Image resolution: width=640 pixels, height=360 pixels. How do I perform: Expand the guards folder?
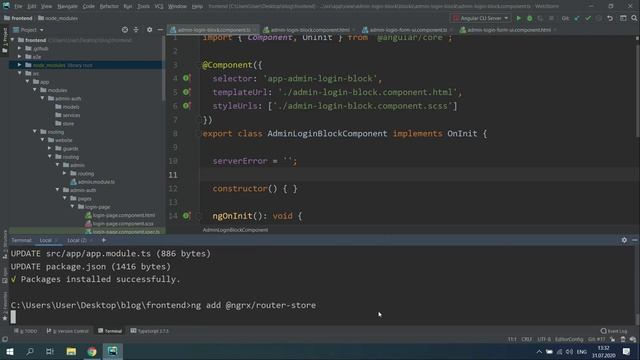click(50, 148)
